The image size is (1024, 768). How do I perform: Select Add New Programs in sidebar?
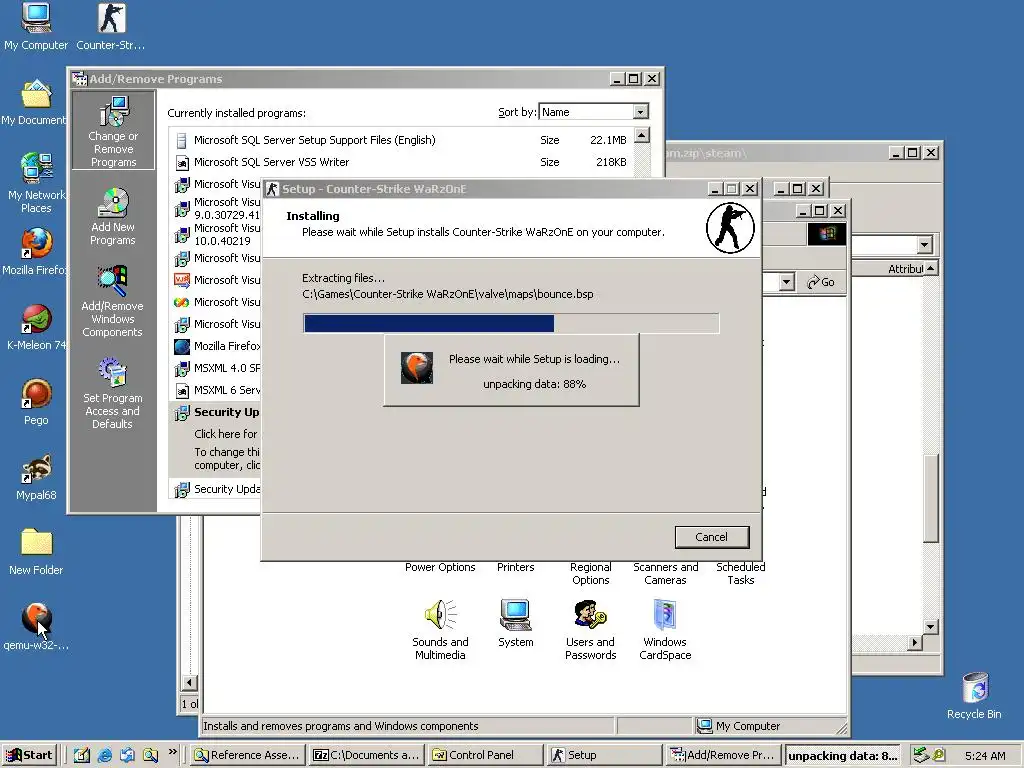click(x=113, y=216)
